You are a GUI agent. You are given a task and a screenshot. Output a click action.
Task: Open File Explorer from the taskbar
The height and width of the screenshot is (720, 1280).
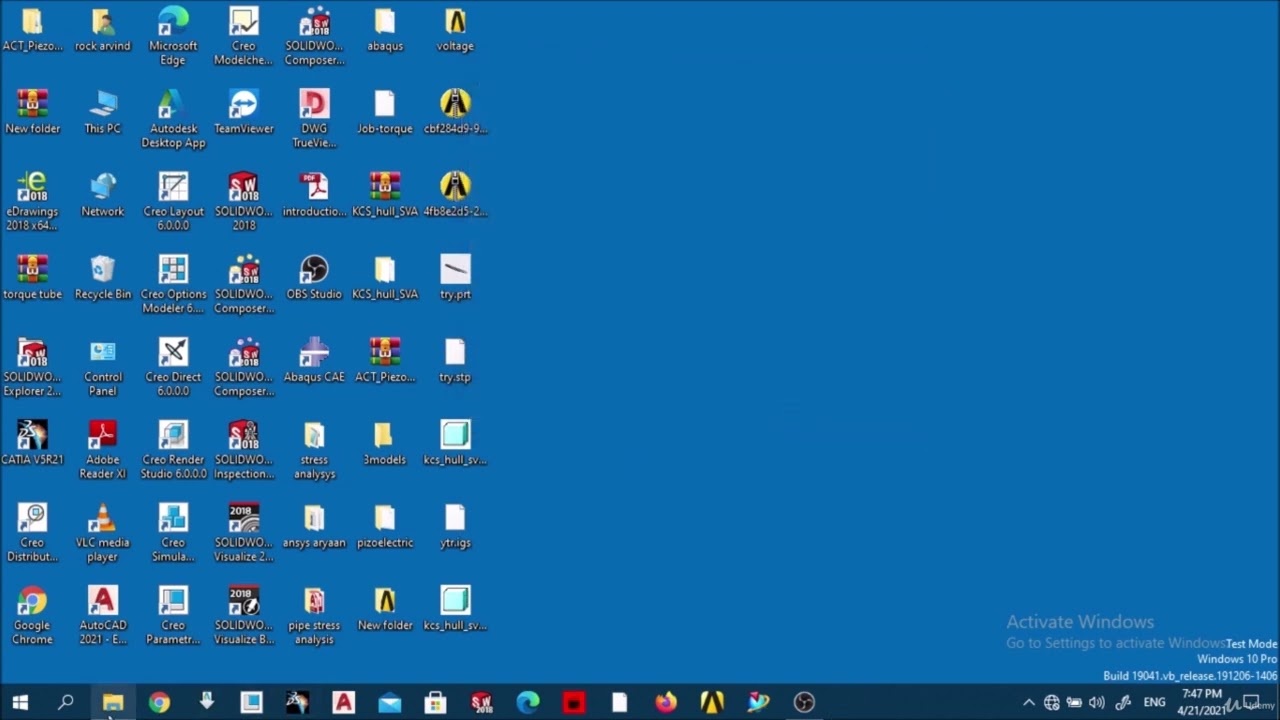click(113, 702)
